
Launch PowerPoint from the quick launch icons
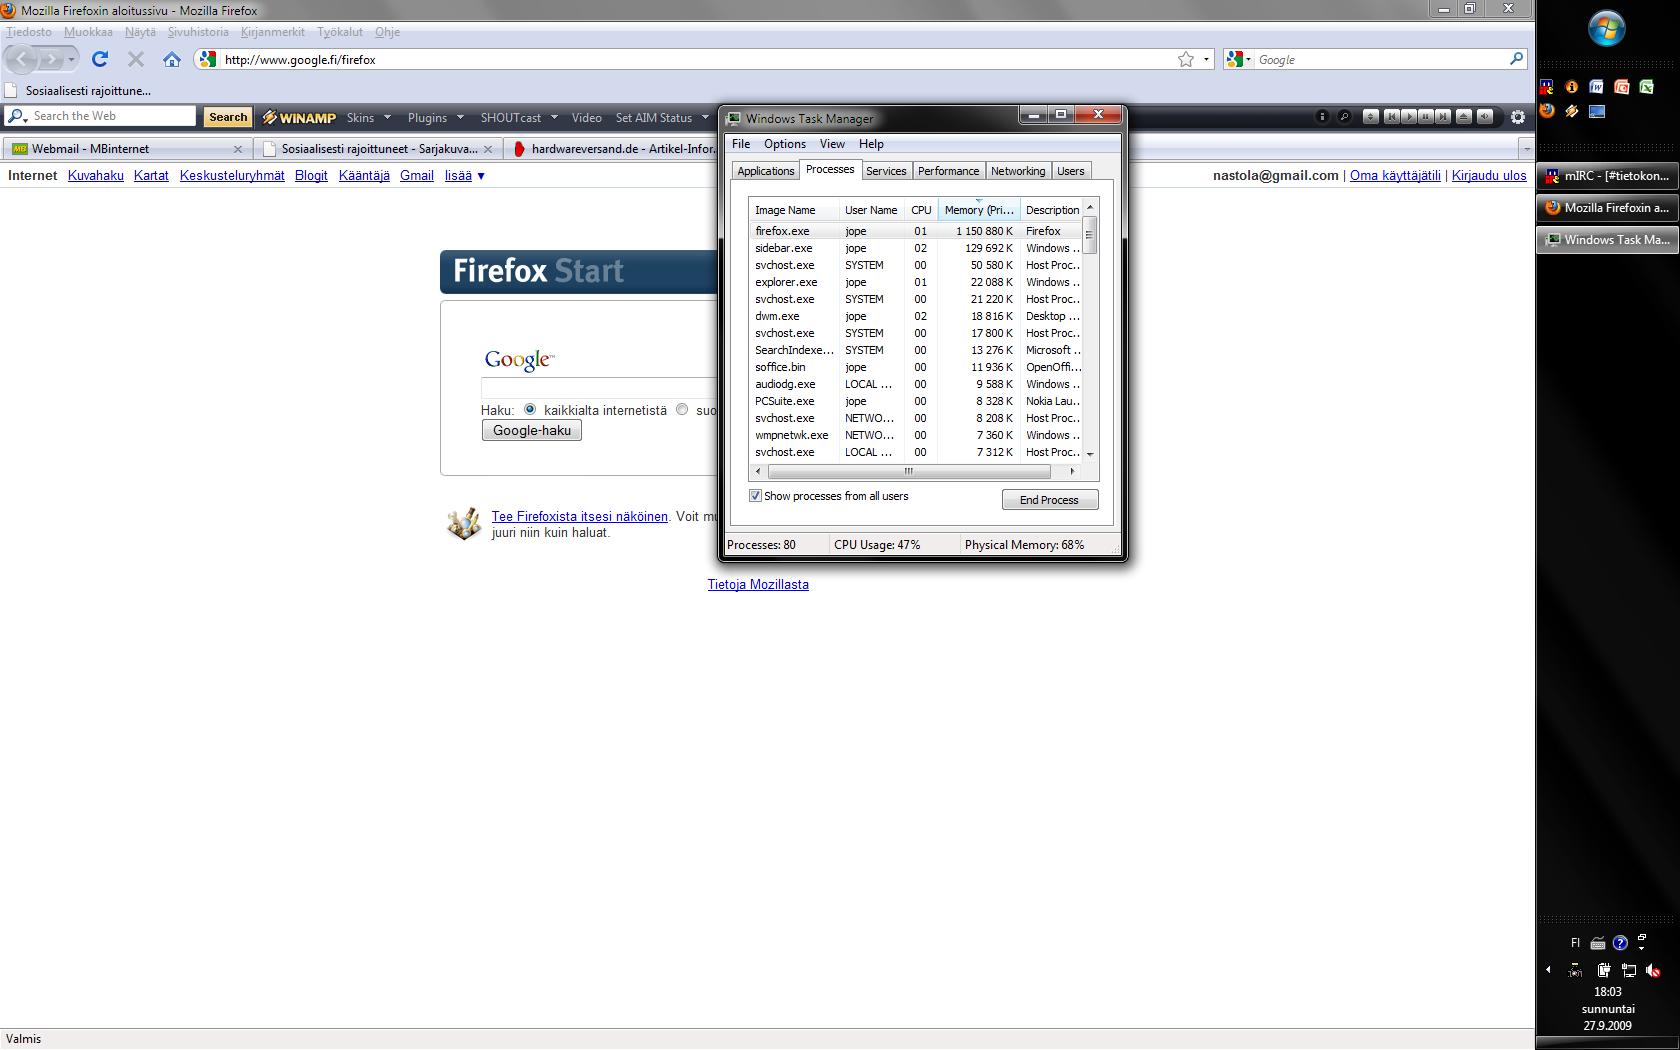(1622, 87)
